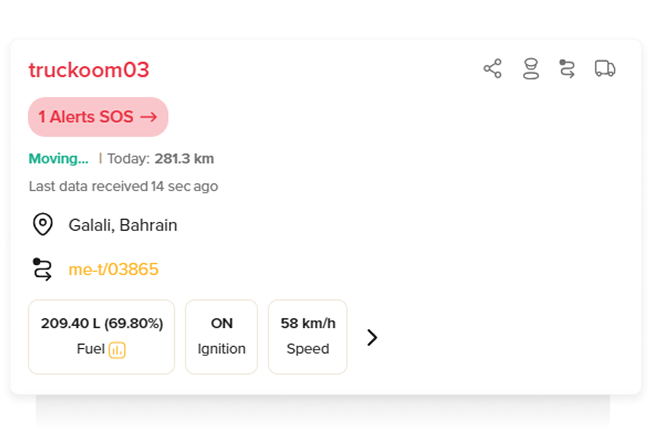Image resolution: width=651 pixels, height=431 pixels.
Task: Select the Fuel 209.40 L card
Action: (x=101, y=337)
